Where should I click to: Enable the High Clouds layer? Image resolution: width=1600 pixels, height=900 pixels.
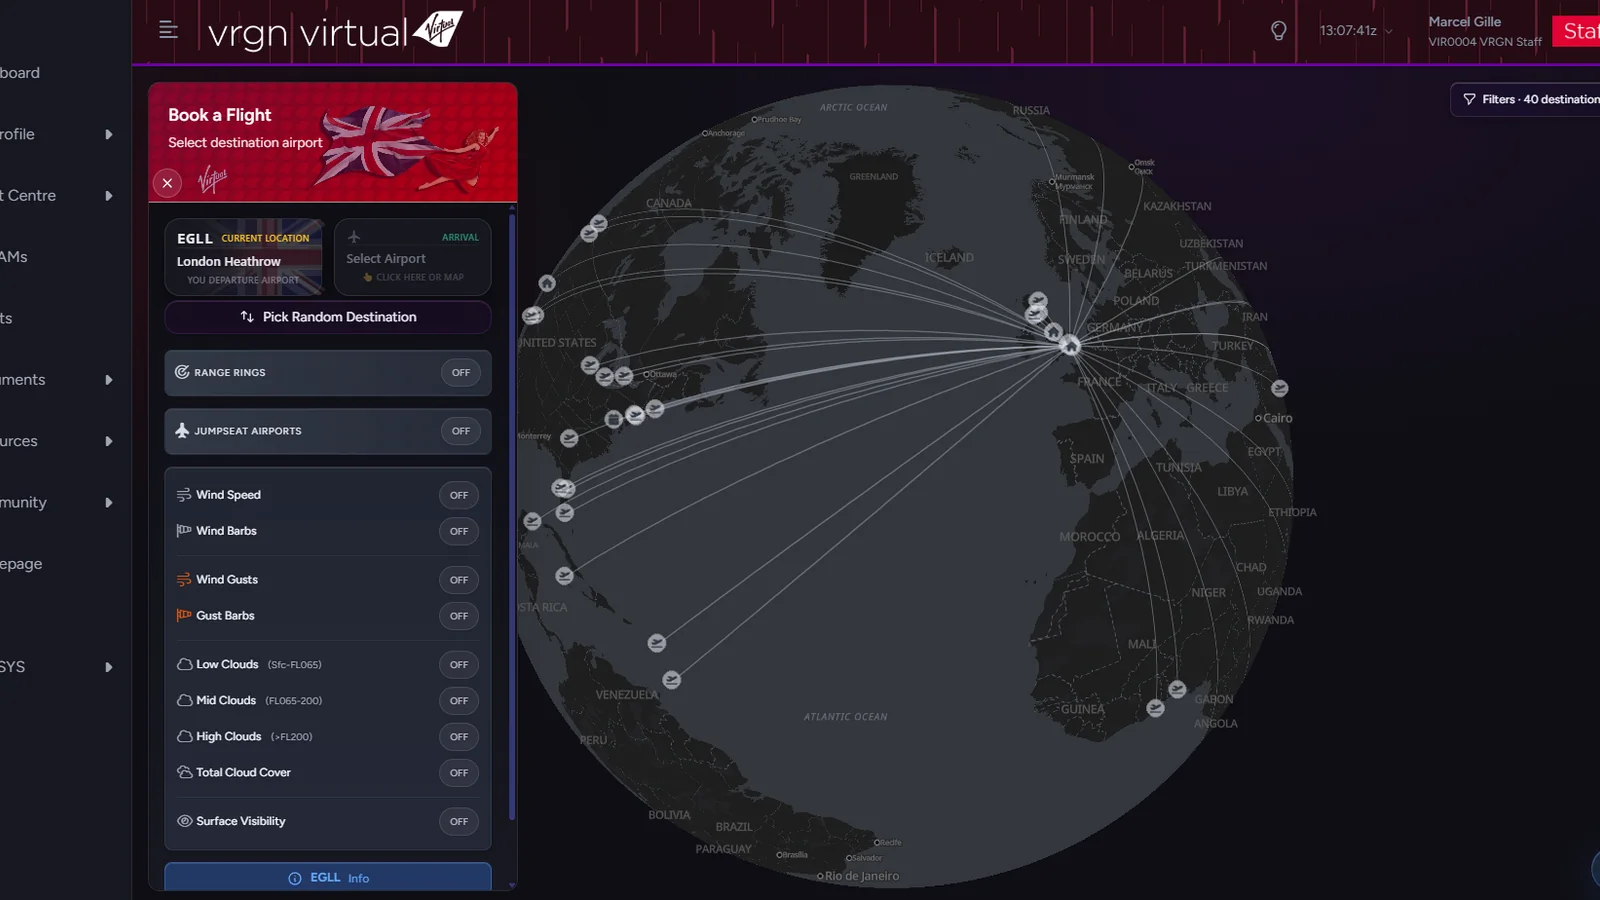click(x=459, y=737)
